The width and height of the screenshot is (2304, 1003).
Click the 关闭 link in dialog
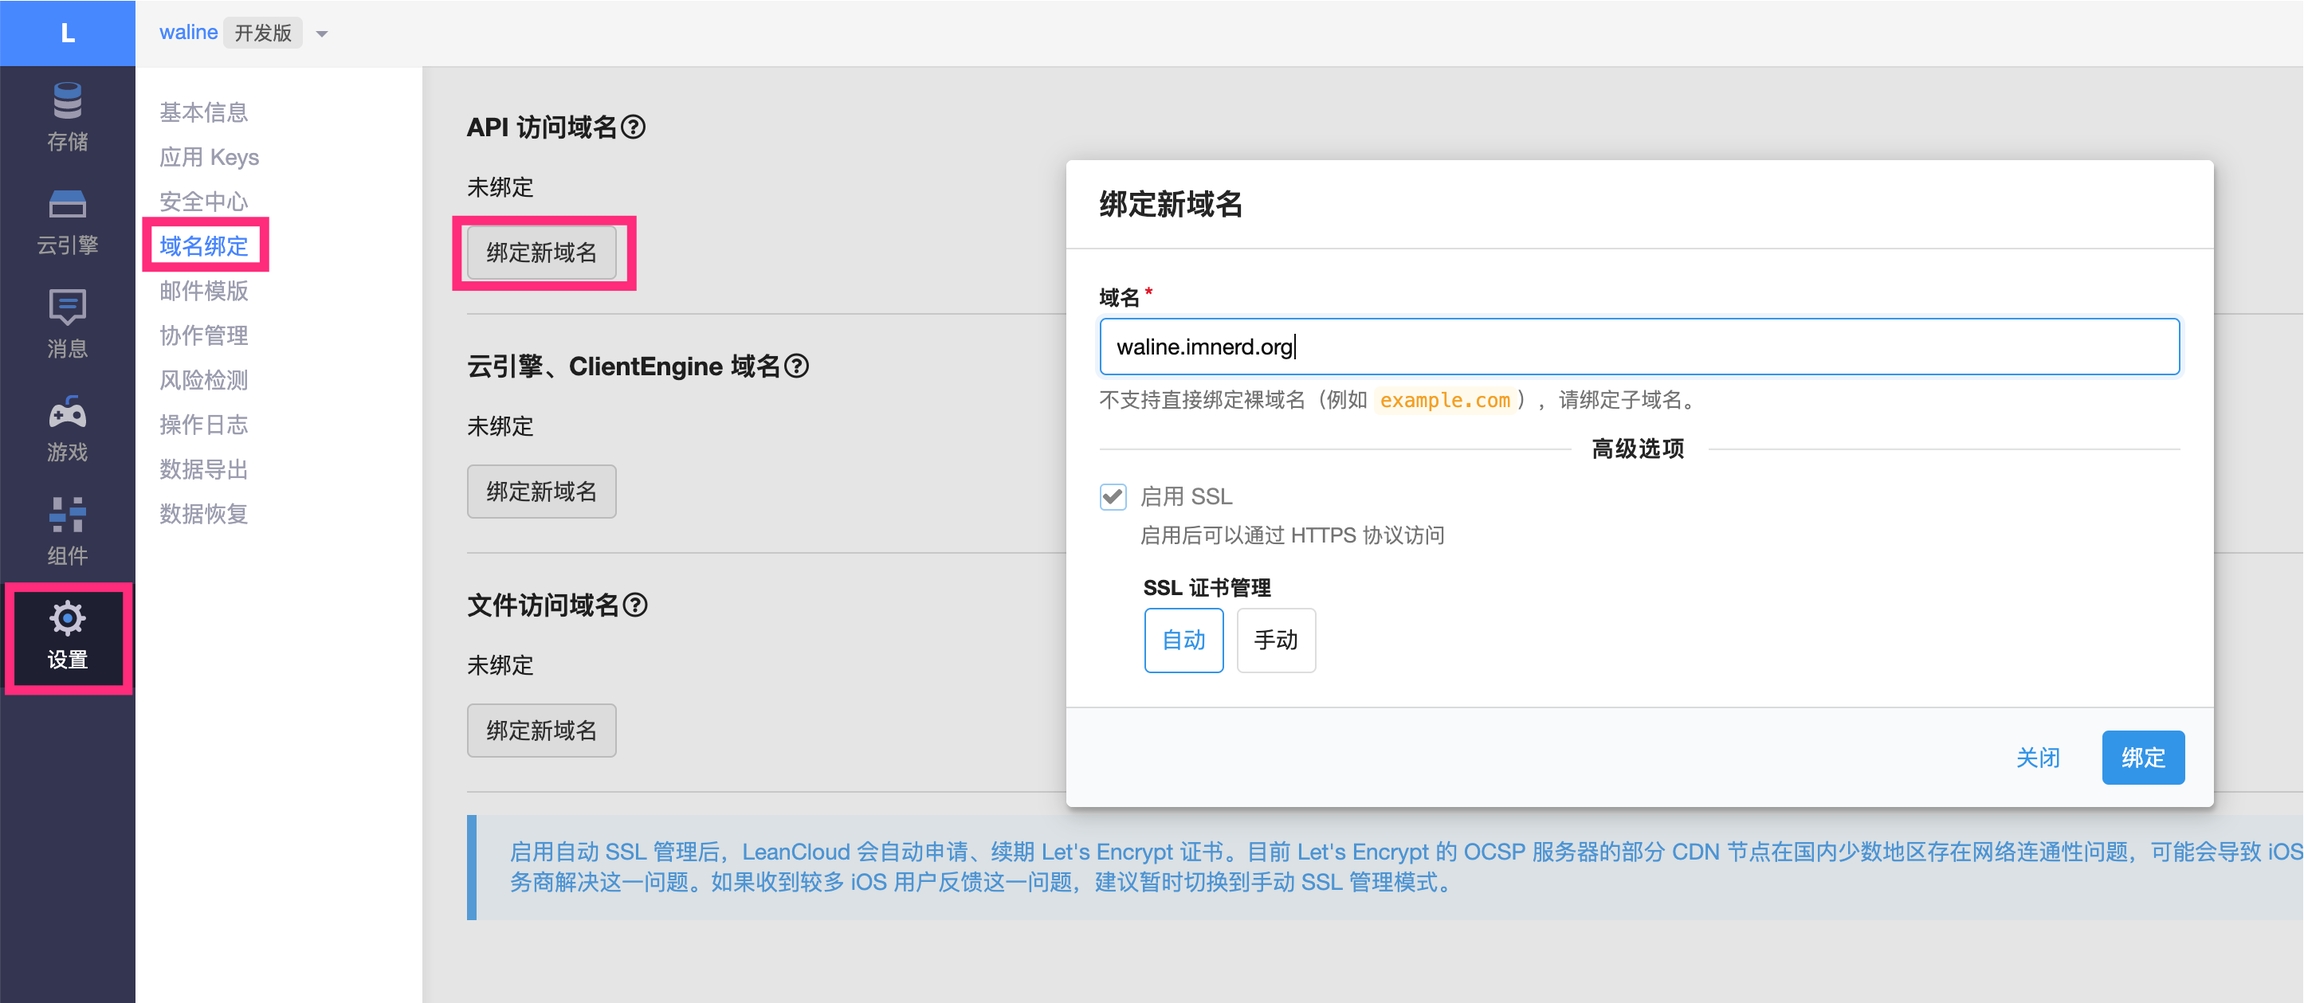tap(2037, 758)
